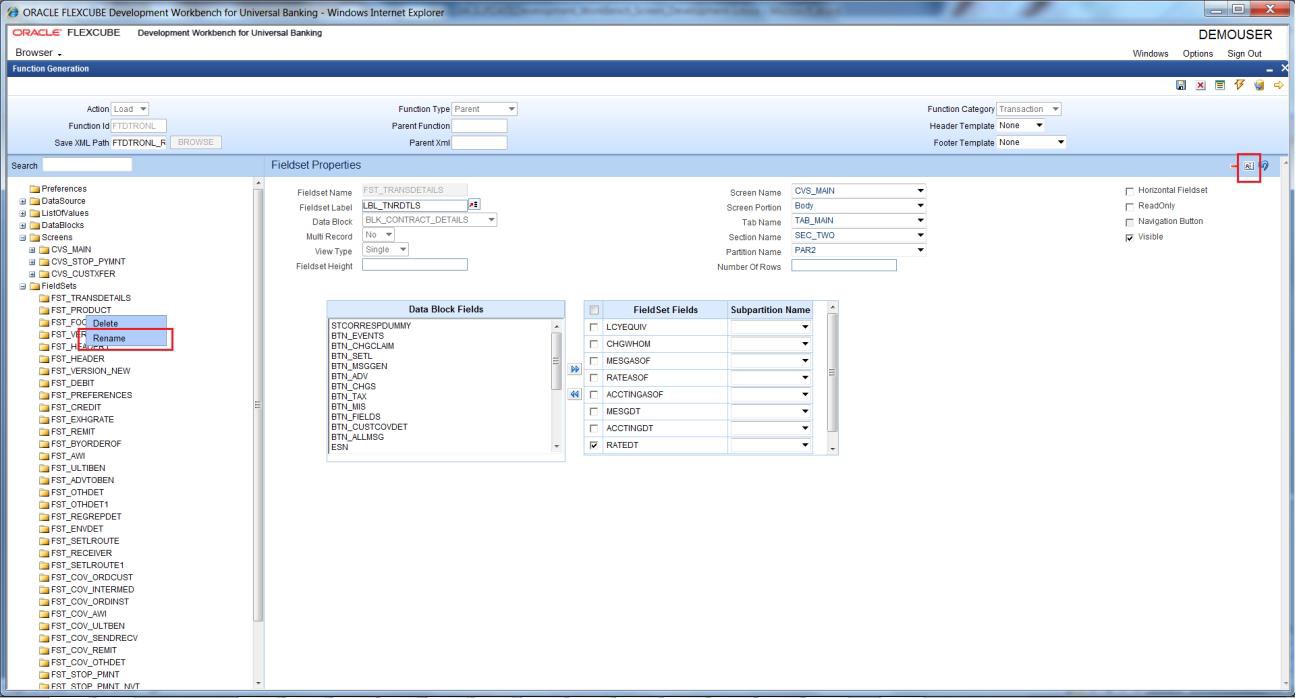This screenshot has height=699, width=1296.
Task: Select FST_VERSION_NEW in the tree
Action: tap(93, 370)
